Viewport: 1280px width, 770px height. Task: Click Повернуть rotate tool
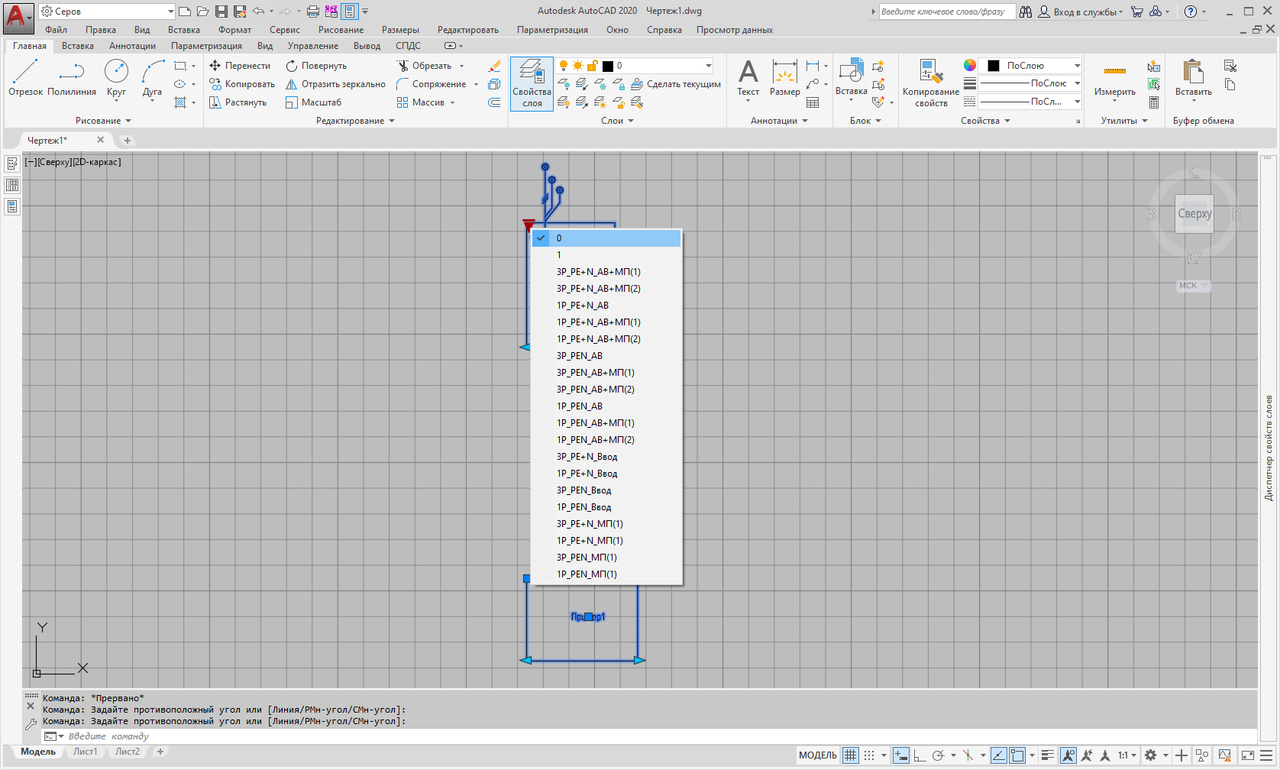(x=316, y=65)
